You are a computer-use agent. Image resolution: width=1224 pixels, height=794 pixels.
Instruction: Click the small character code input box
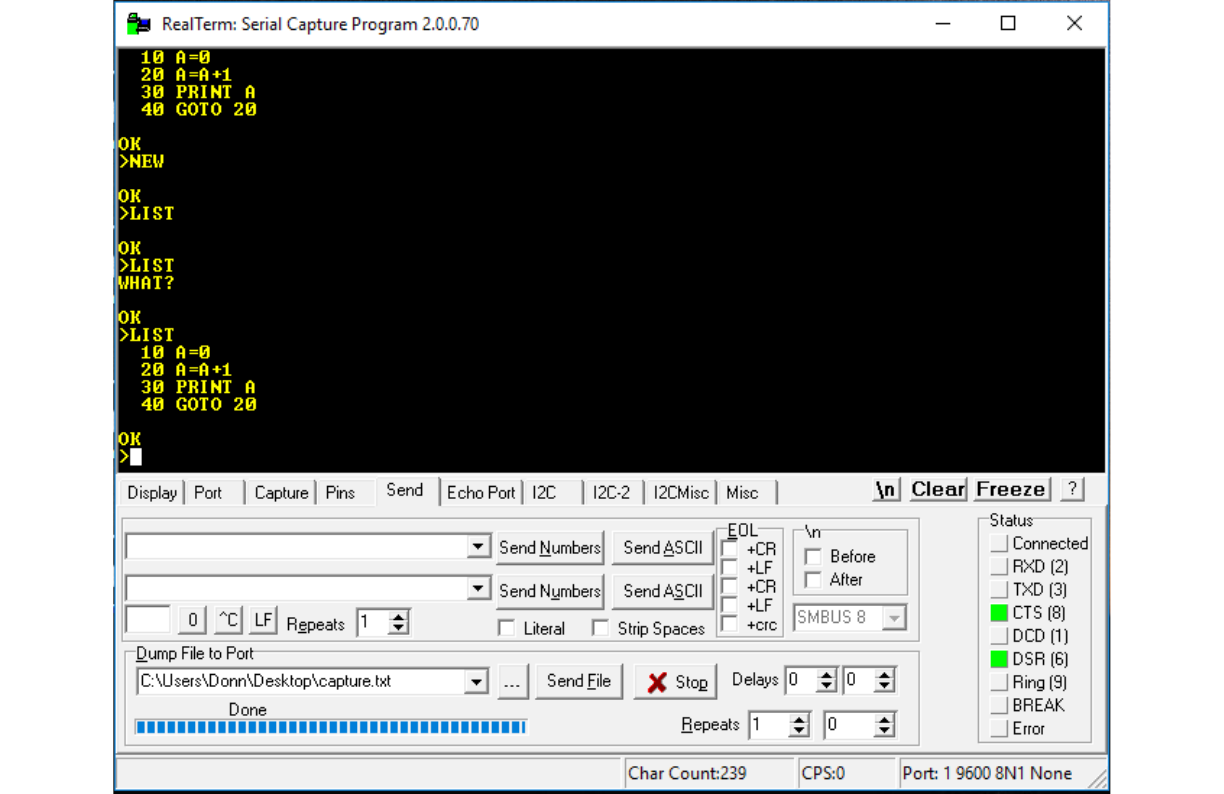pyautogui.click(x=147, y=620)
